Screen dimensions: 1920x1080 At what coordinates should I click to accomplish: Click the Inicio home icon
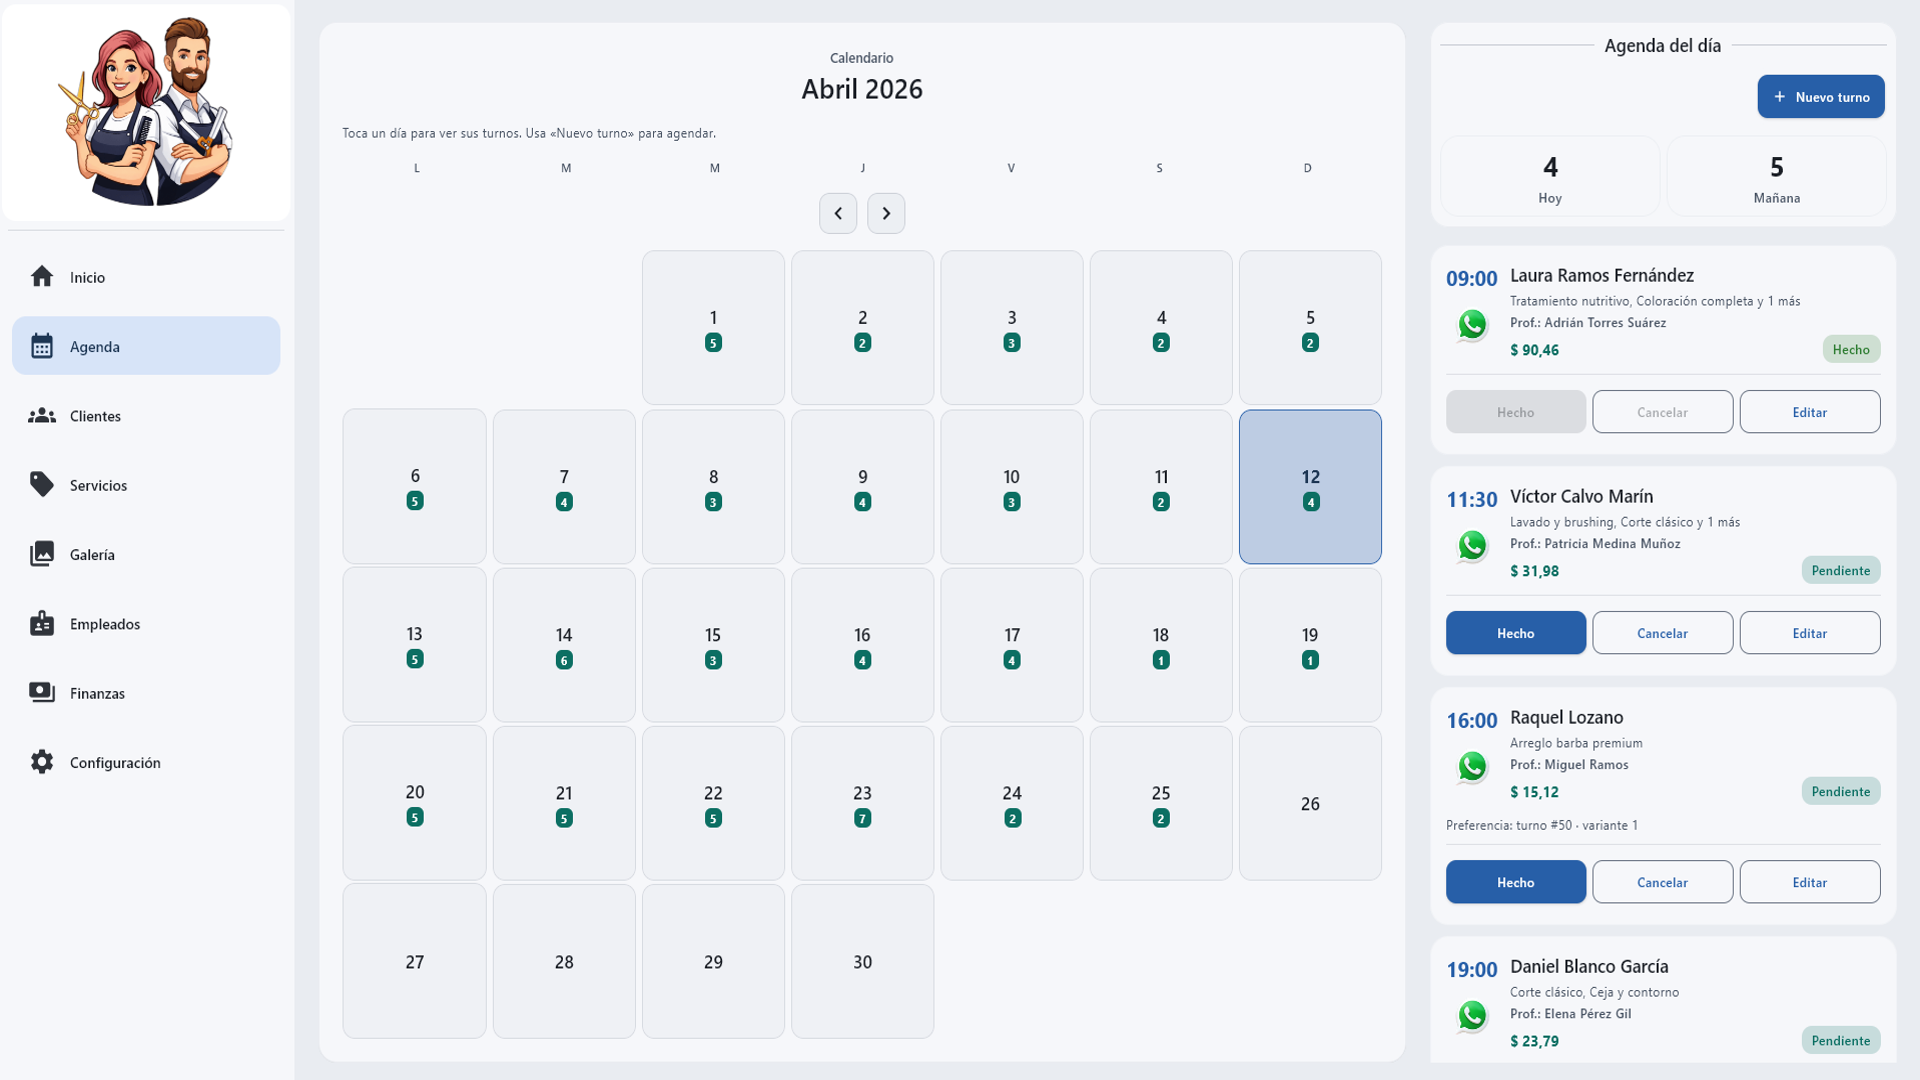point(42,277)
